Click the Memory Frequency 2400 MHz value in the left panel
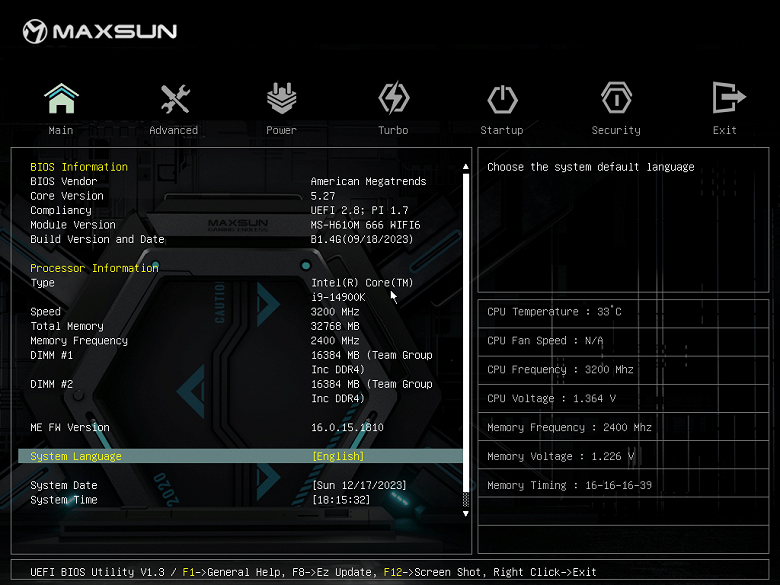Image resolution: width=780 pixels, height=585 pixels. pos(335,340)
